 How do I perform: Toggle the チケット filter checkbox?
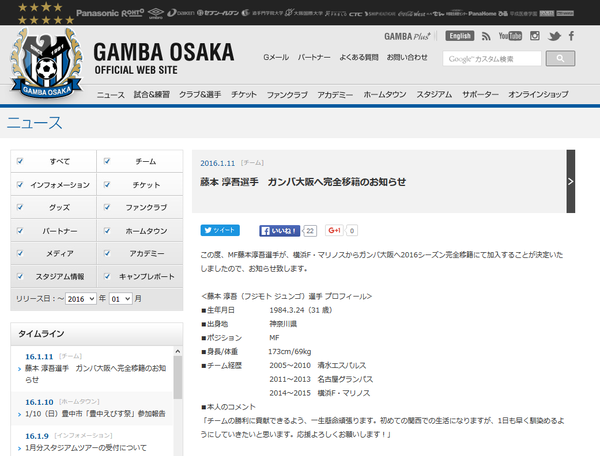point(107,184)
